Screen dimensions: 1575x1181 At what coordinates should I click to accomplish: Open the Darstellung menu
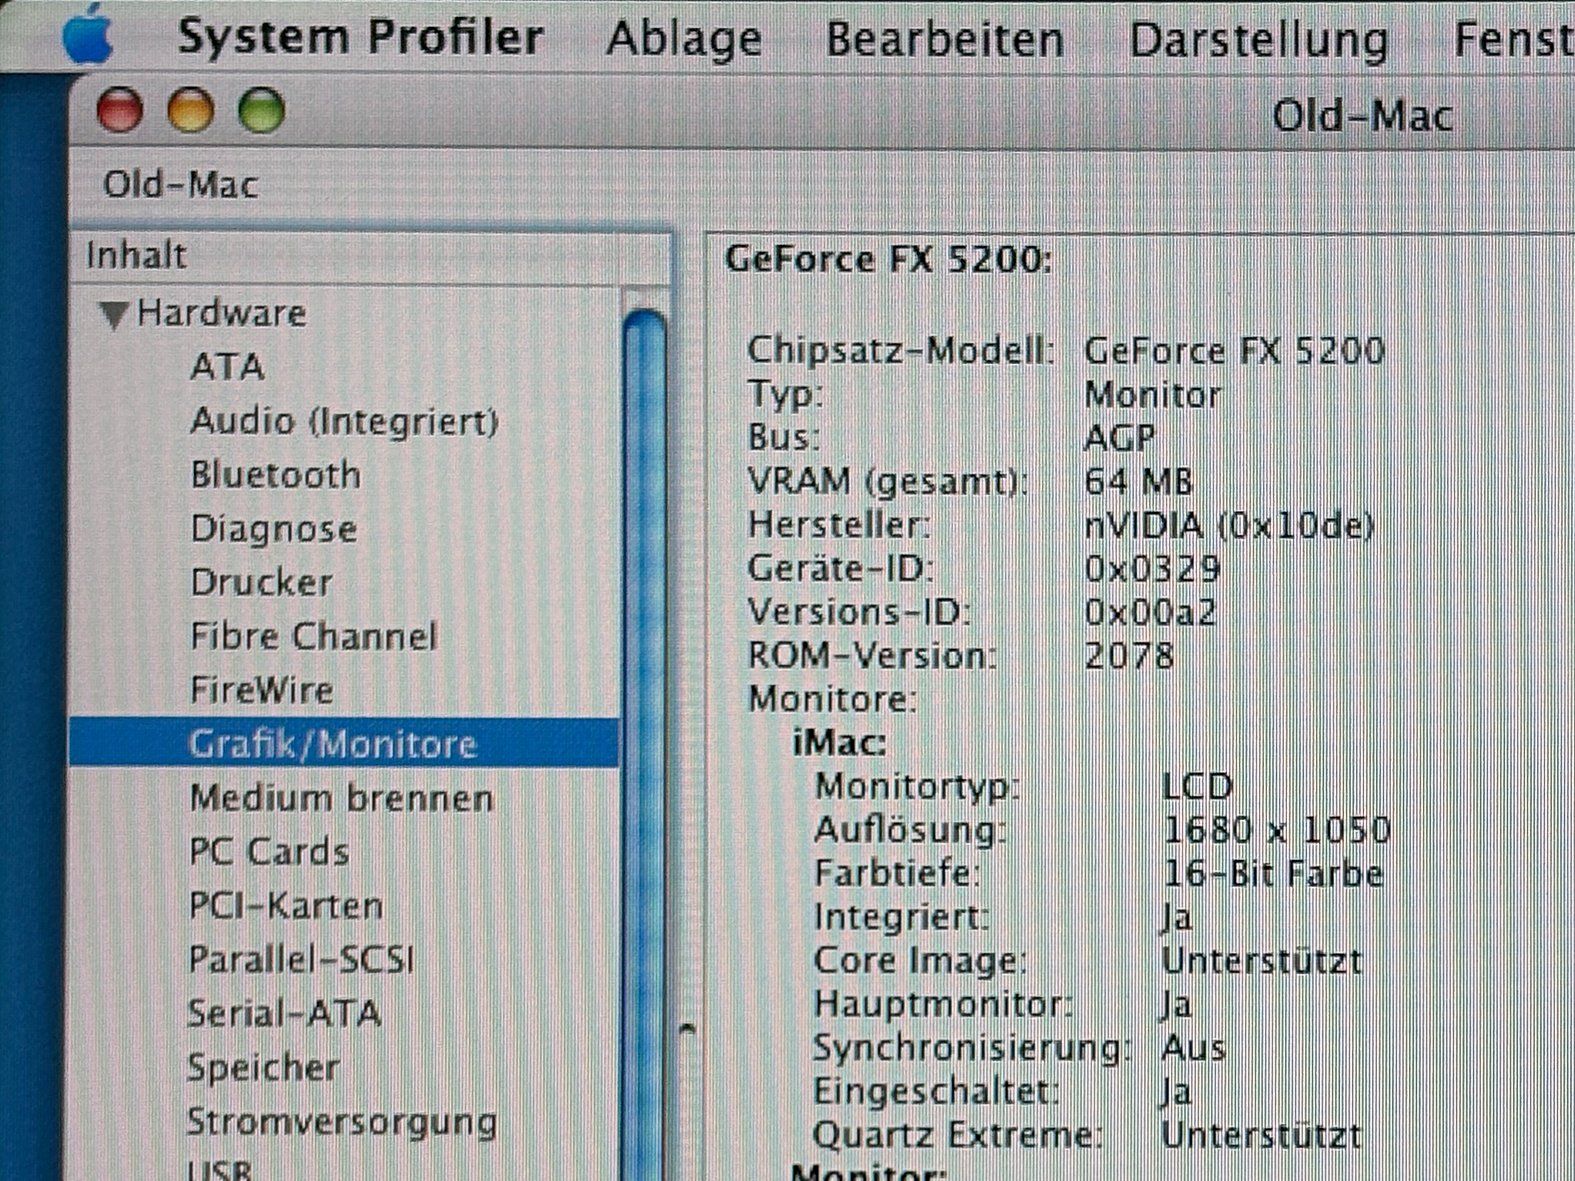(x=1259, y=41)
